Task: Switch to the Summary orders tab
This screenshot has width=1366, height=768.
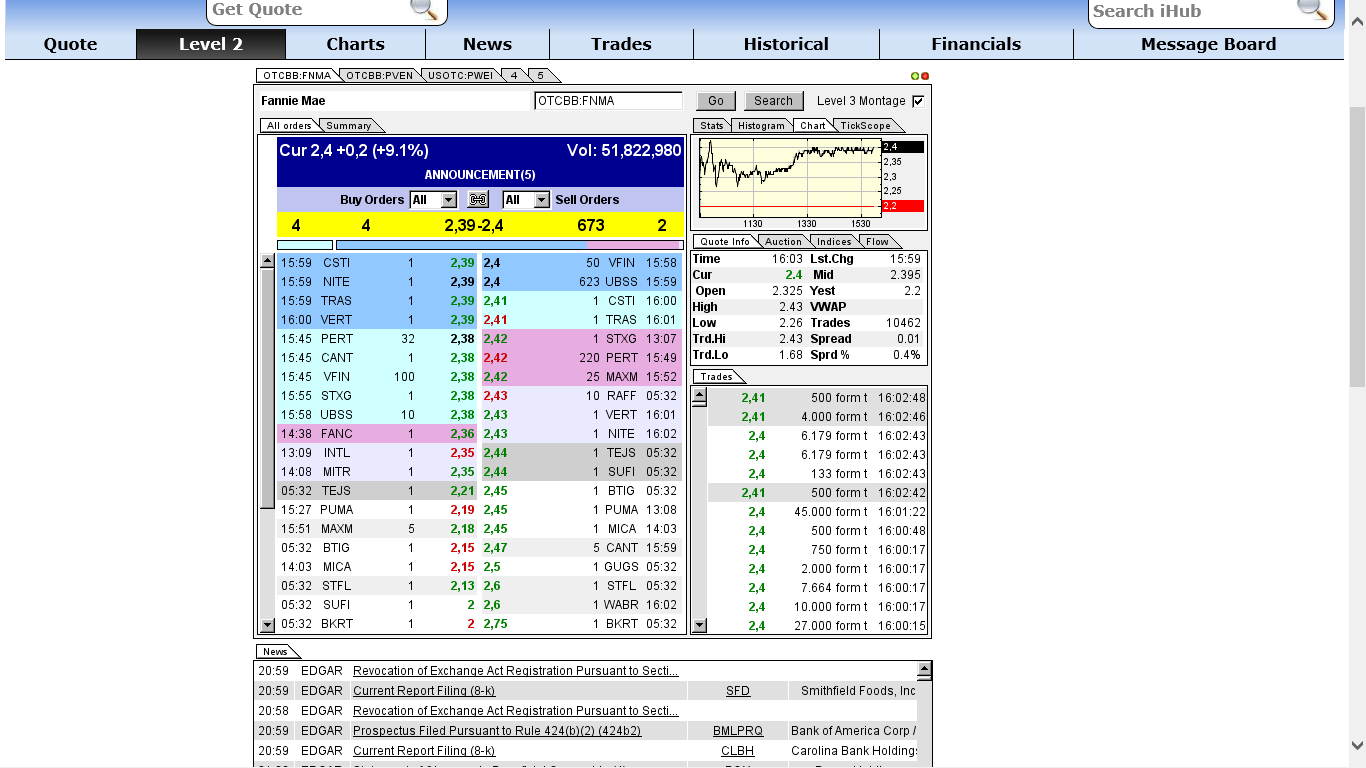Action: (x=348, y=126)
